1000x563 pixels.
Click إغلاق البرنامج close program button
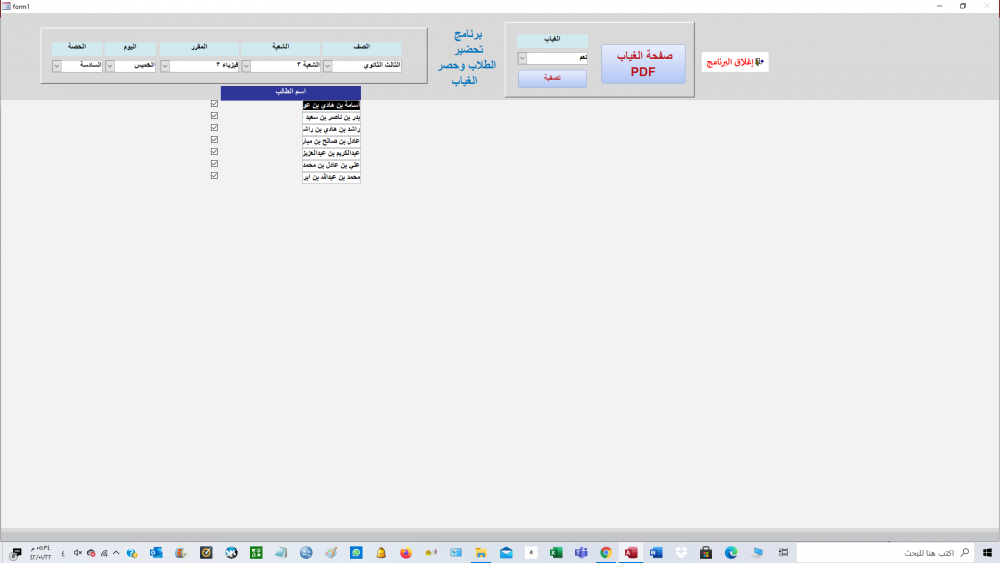point(735,62)
